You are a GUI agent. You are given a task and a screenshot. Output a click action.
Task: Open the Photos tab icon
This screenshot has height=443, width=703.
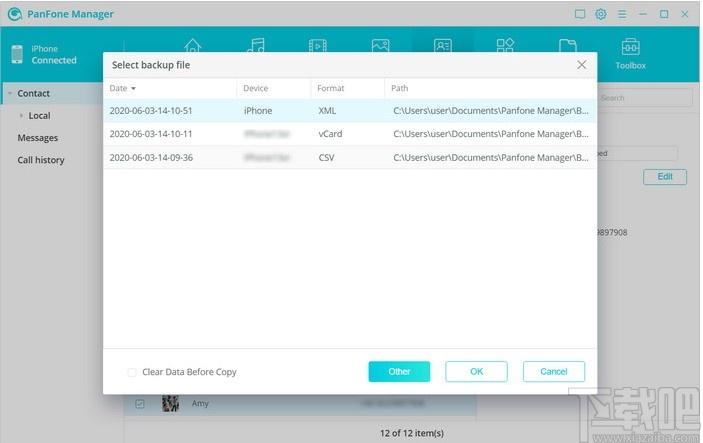(380, 45)
